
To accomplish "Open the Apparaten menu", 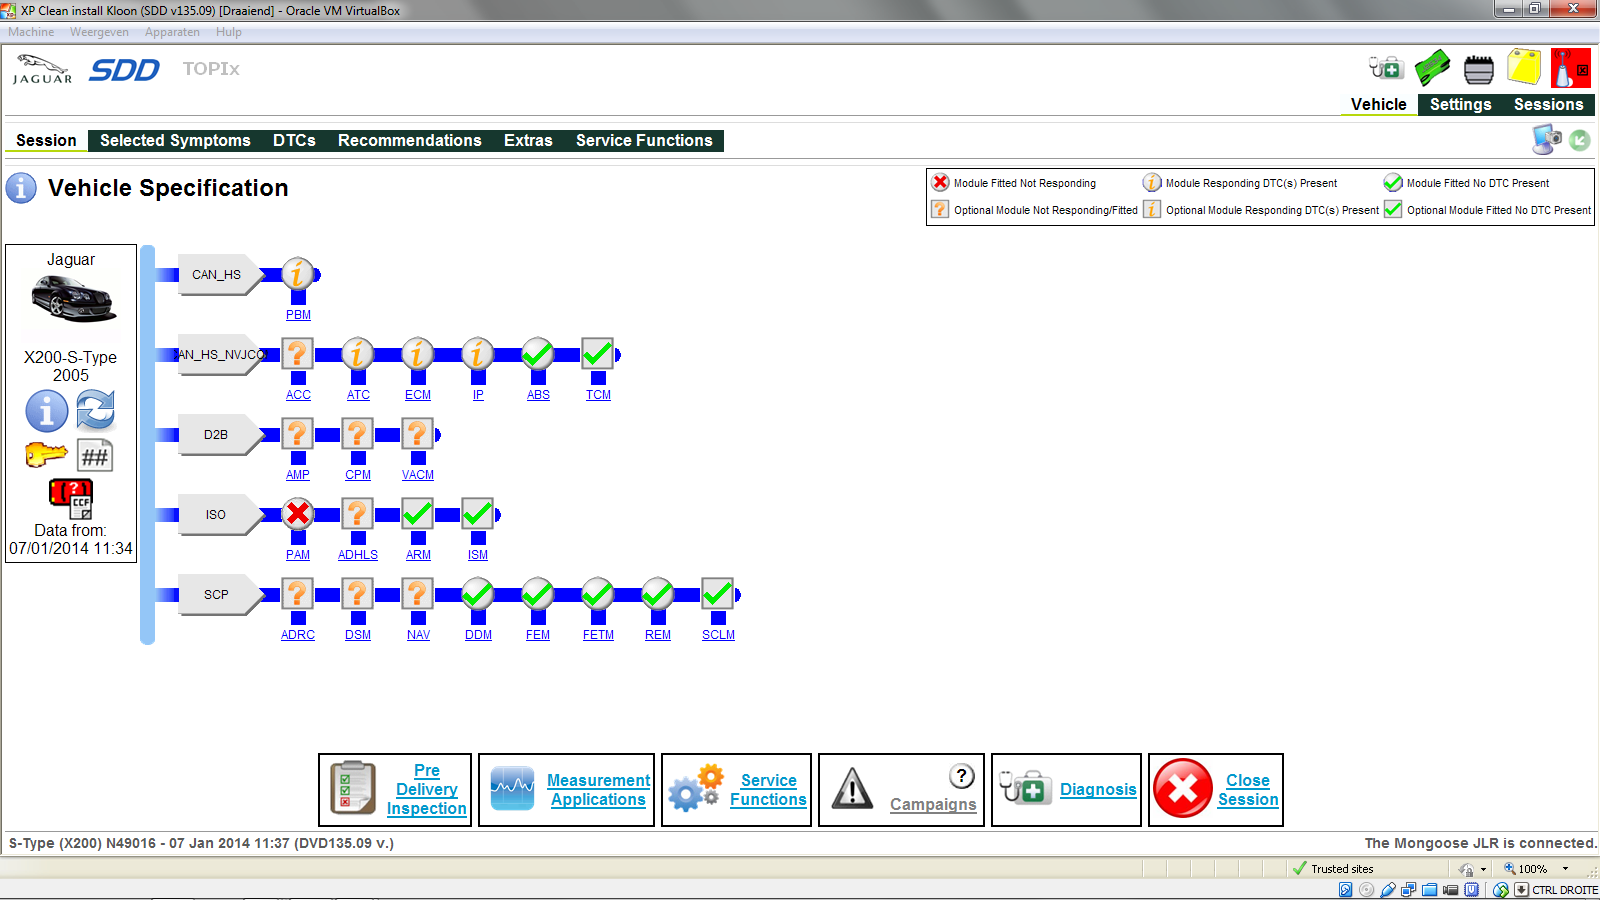I will coord(172,32).
